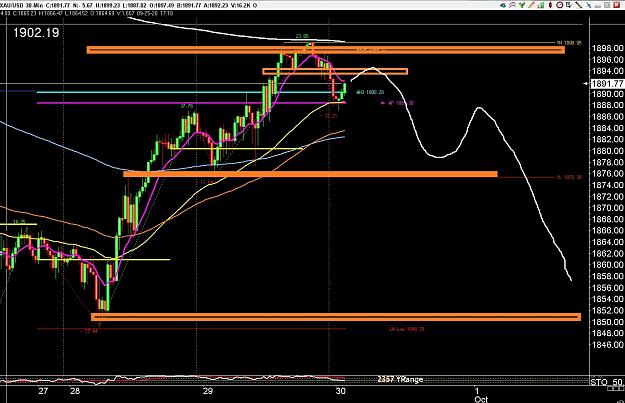Click the XAUUSD 30-Min chart title
625x403 pixels.
pyautogui.click(x=22, y=5)
